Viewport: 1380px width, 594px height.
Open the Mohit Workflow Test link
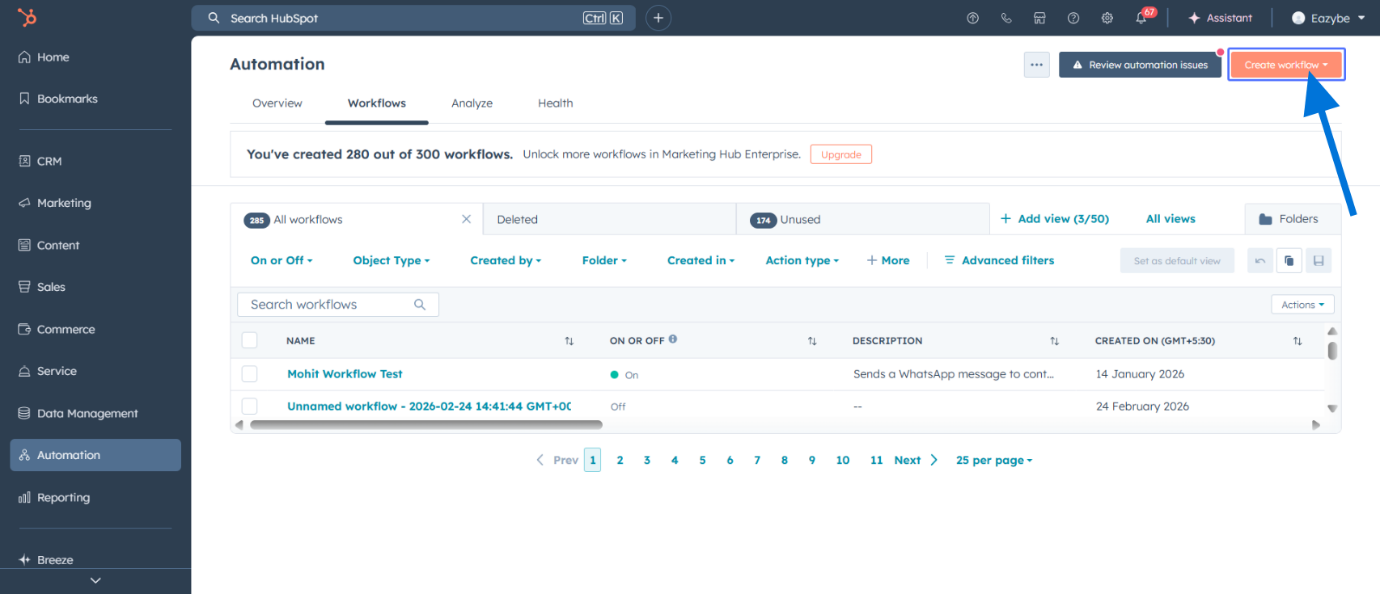344,373
